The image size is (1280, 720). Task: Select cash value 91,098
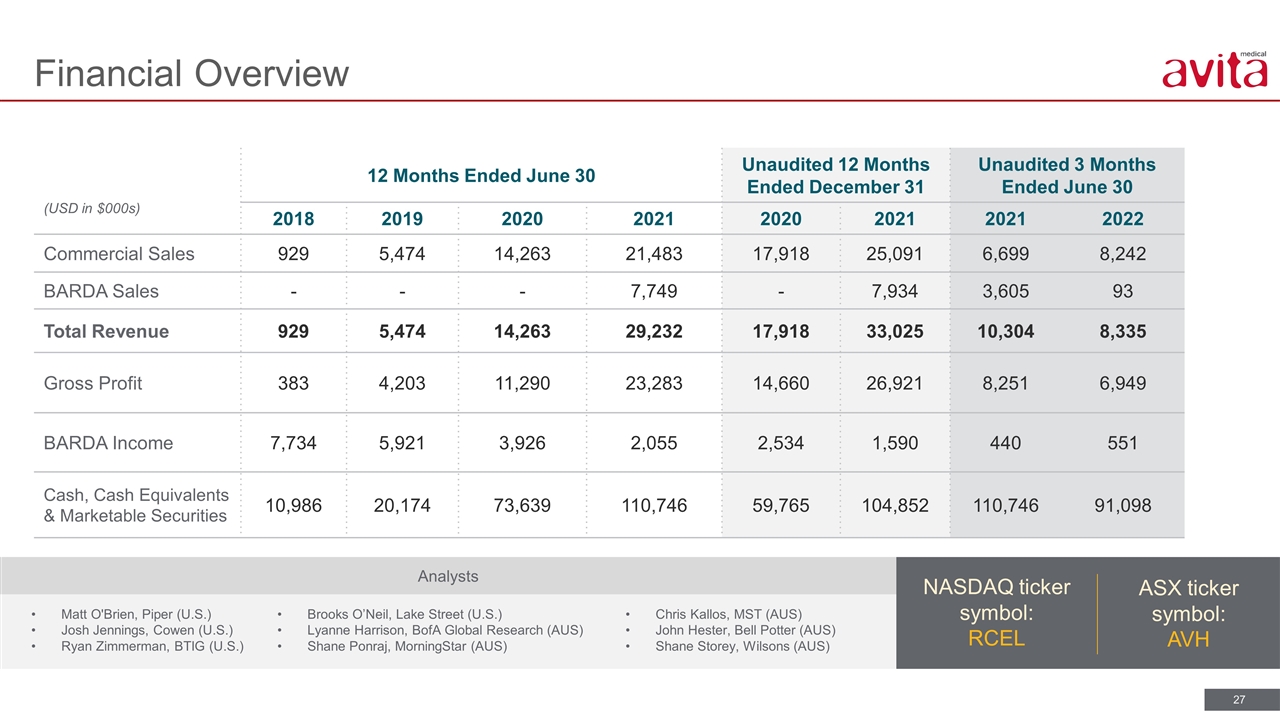(1122, 506)
